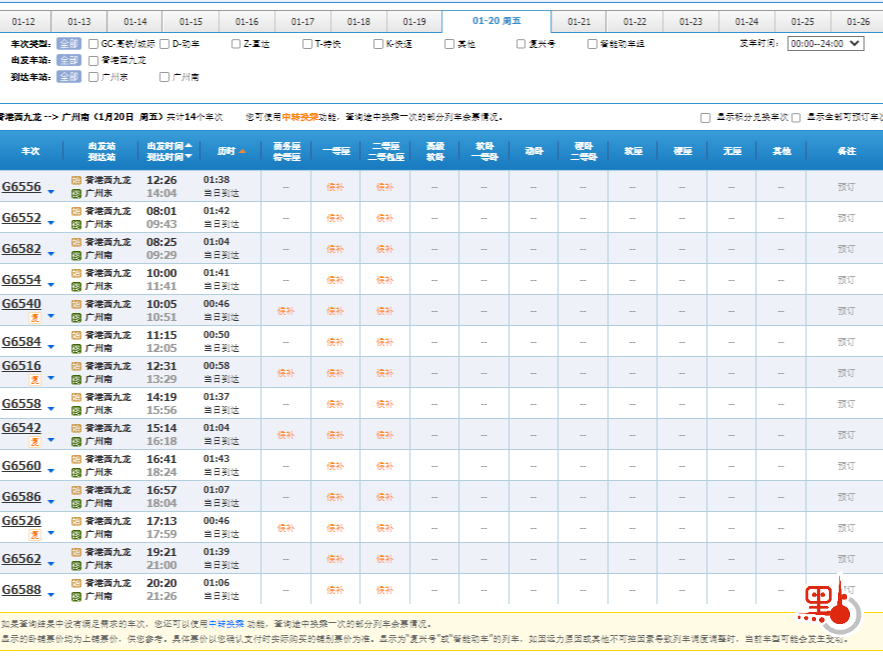The height and width of the screenshot is (656, 883).
Task: Select the 01-25 date tab
Action: pos(802,22)
